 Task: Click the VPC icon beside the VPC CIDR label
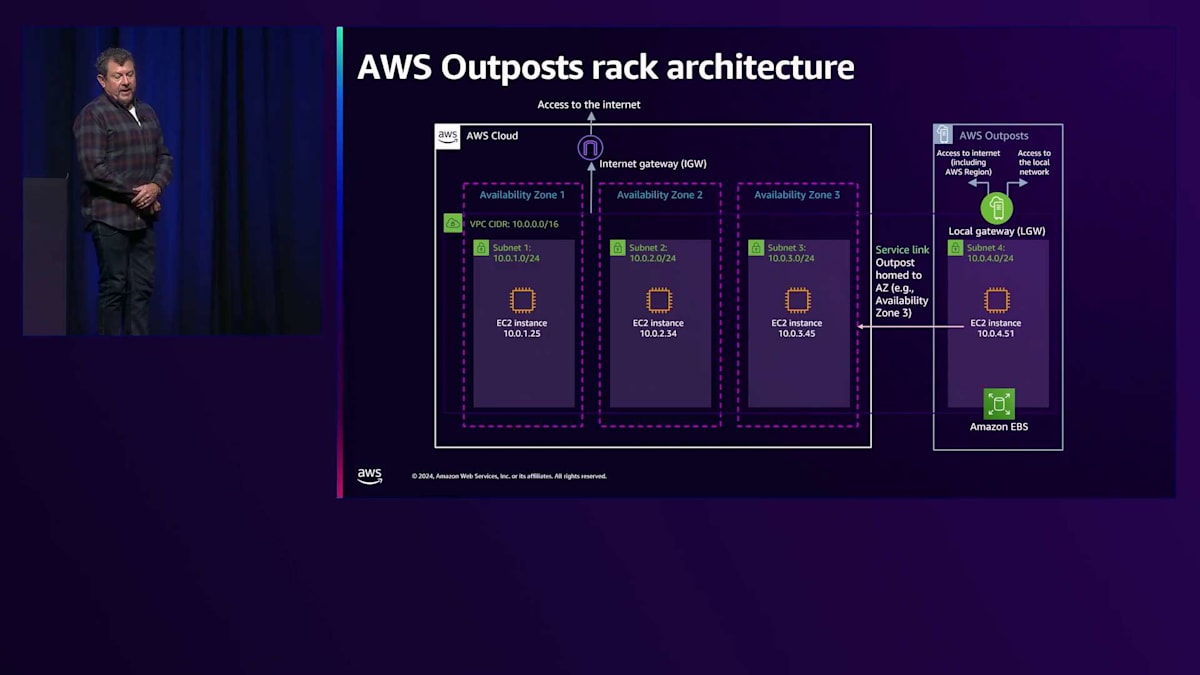pos(453,224)
